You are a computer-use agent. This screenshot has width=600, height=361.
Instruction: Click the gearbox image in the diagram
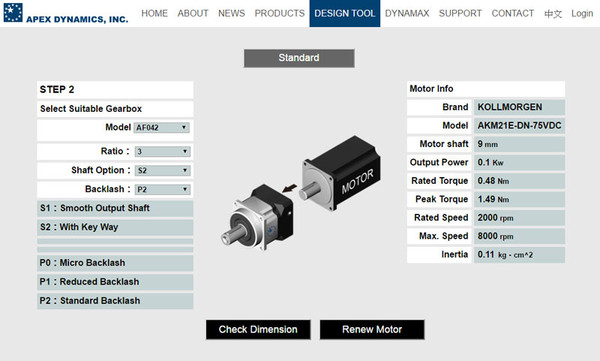(x=258, y=217)
